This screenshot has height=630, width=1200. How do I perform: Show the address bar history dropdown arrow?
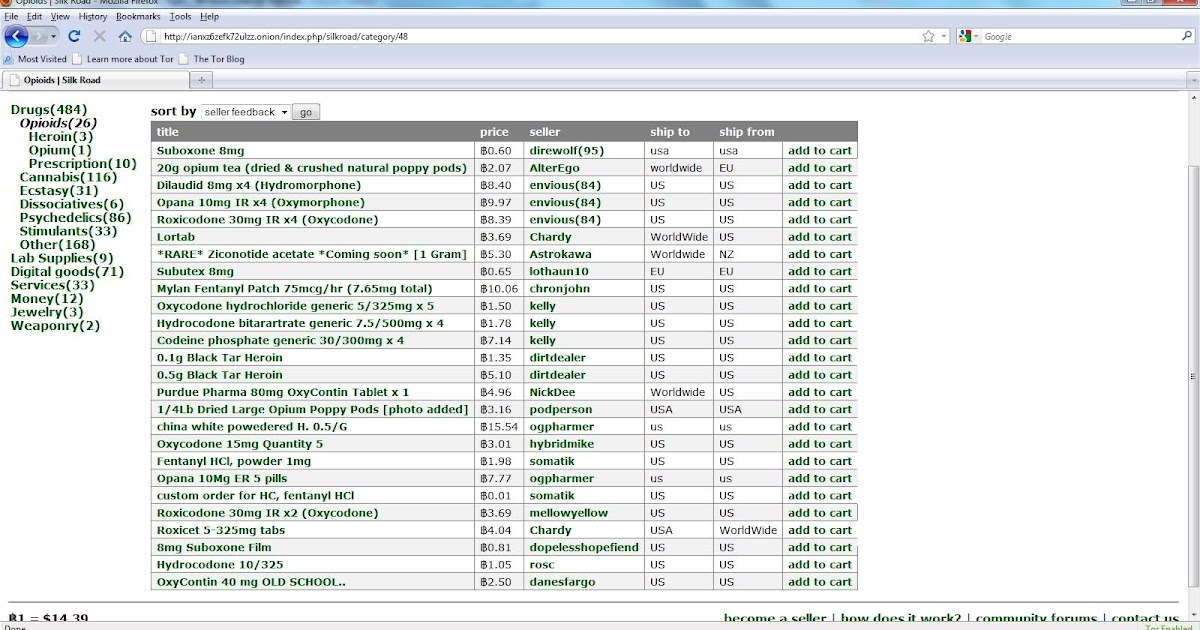943,36
